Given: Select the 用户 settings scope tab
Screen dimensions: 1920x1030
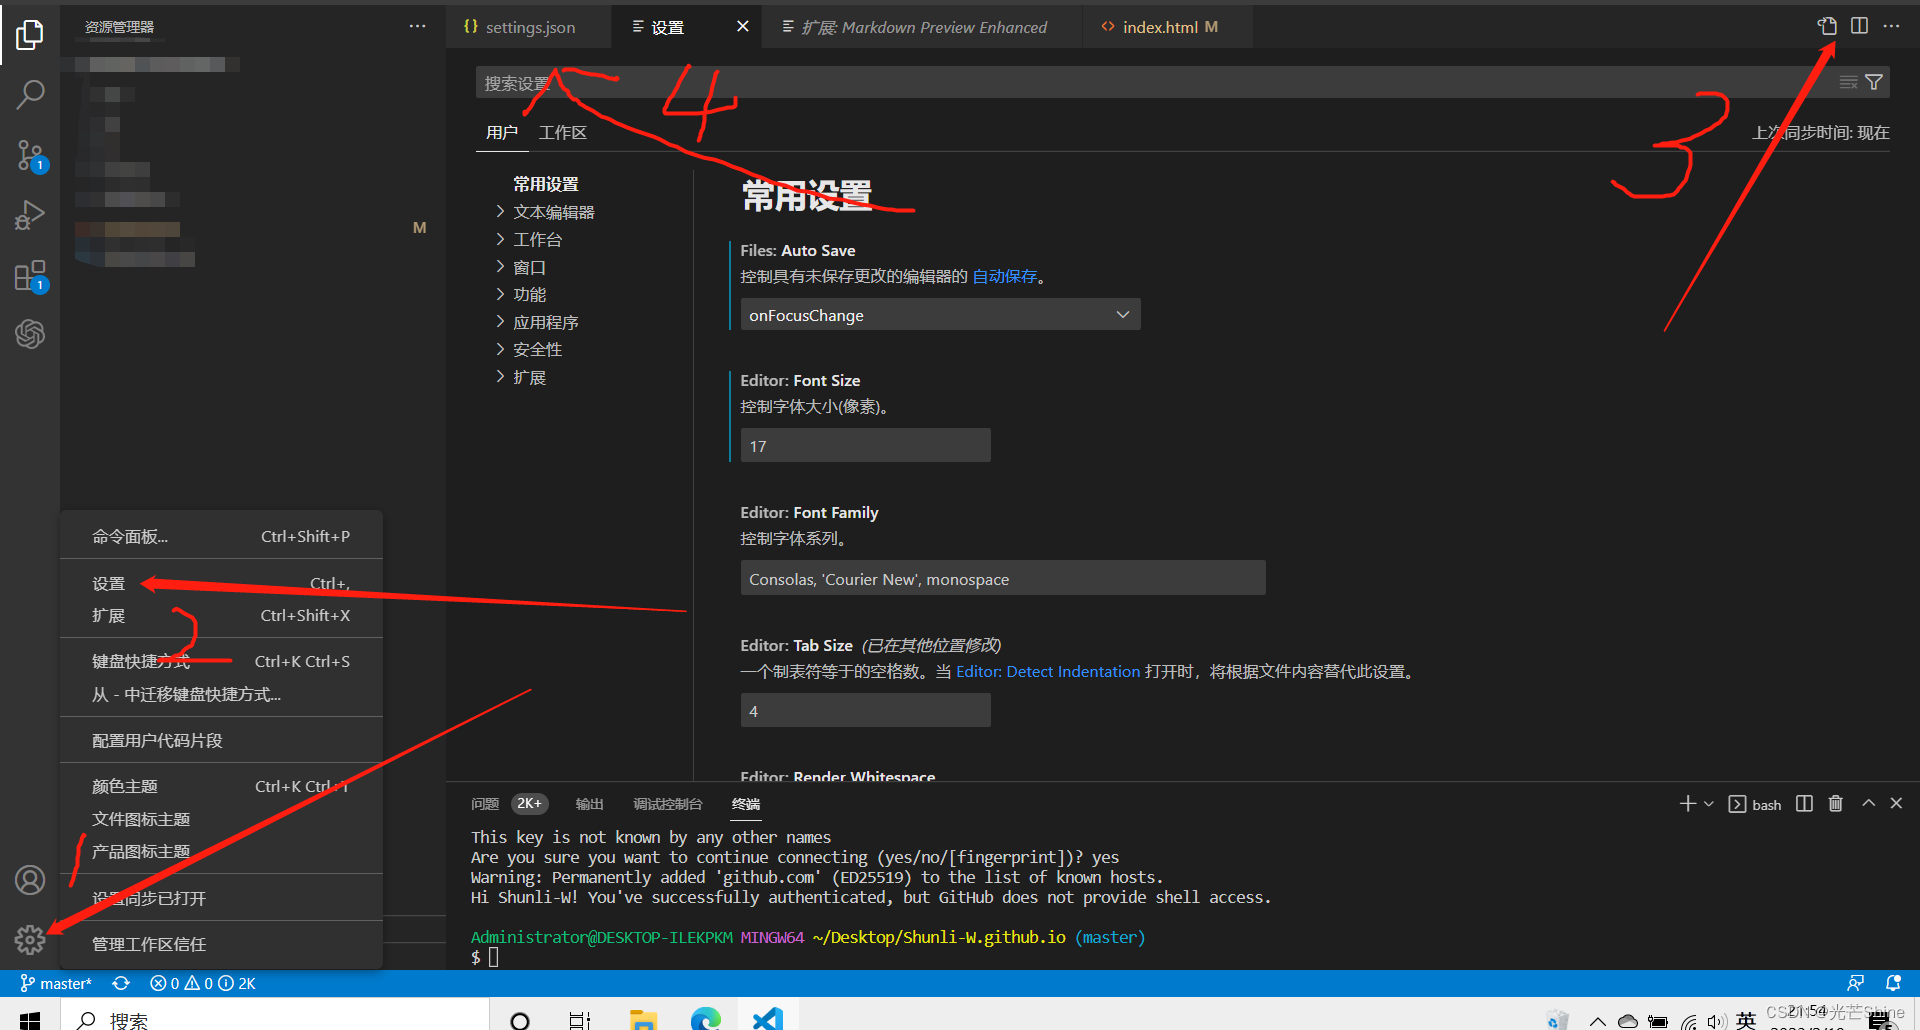Looking at the screenshot, I should pos(502,132).
